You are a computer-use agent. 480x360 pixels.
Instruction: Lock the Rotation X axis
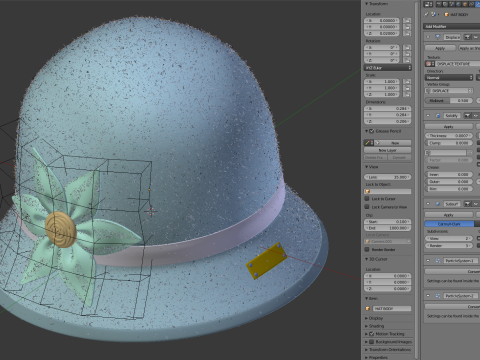coord(407,48)
